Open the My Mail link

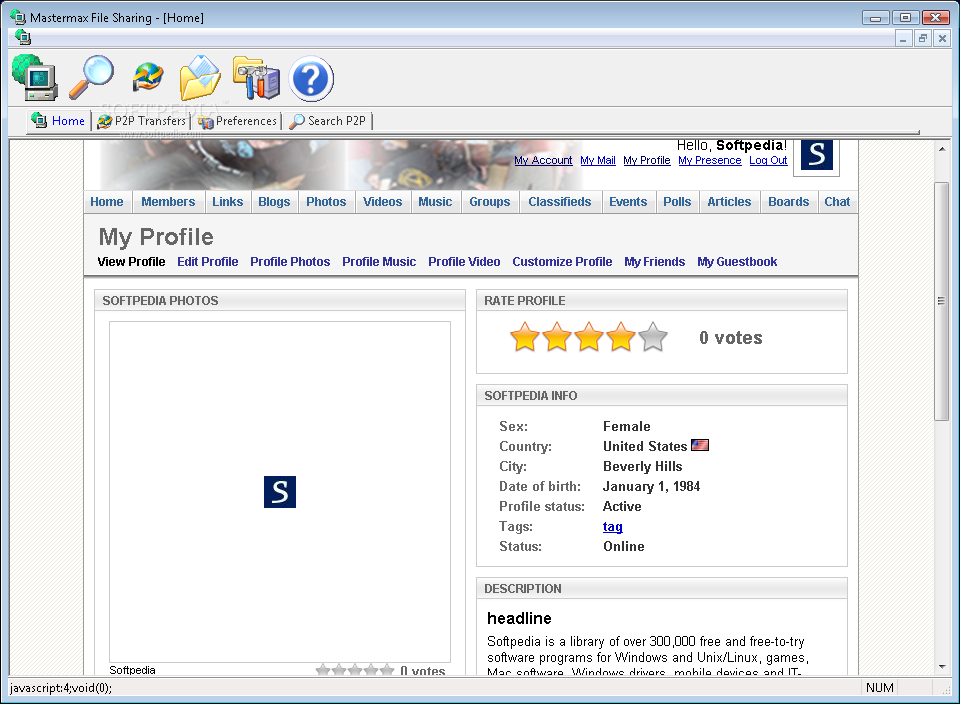point(598,160)
